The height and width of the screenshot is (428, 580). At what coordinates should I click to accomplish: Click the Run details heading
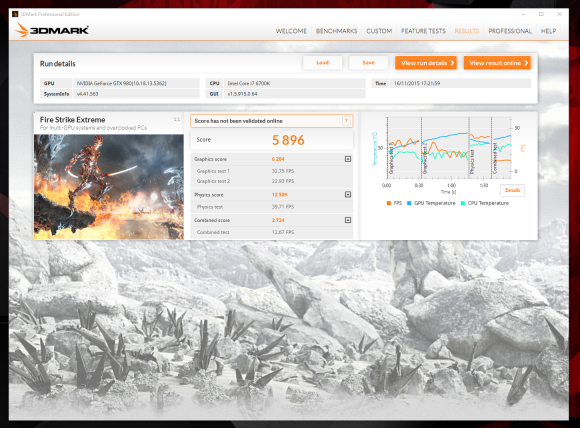tap(58, 64)
